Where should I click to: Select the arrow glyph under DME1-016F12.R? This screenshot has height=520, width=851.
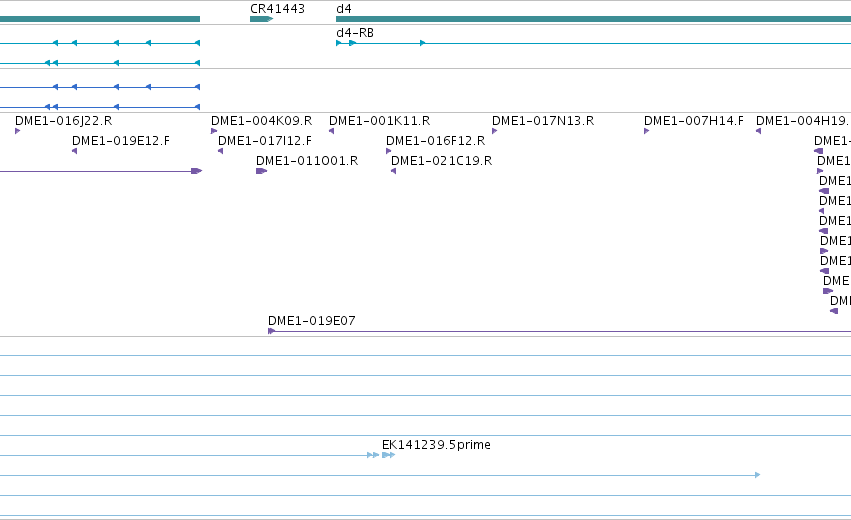(x=389, y=151)
